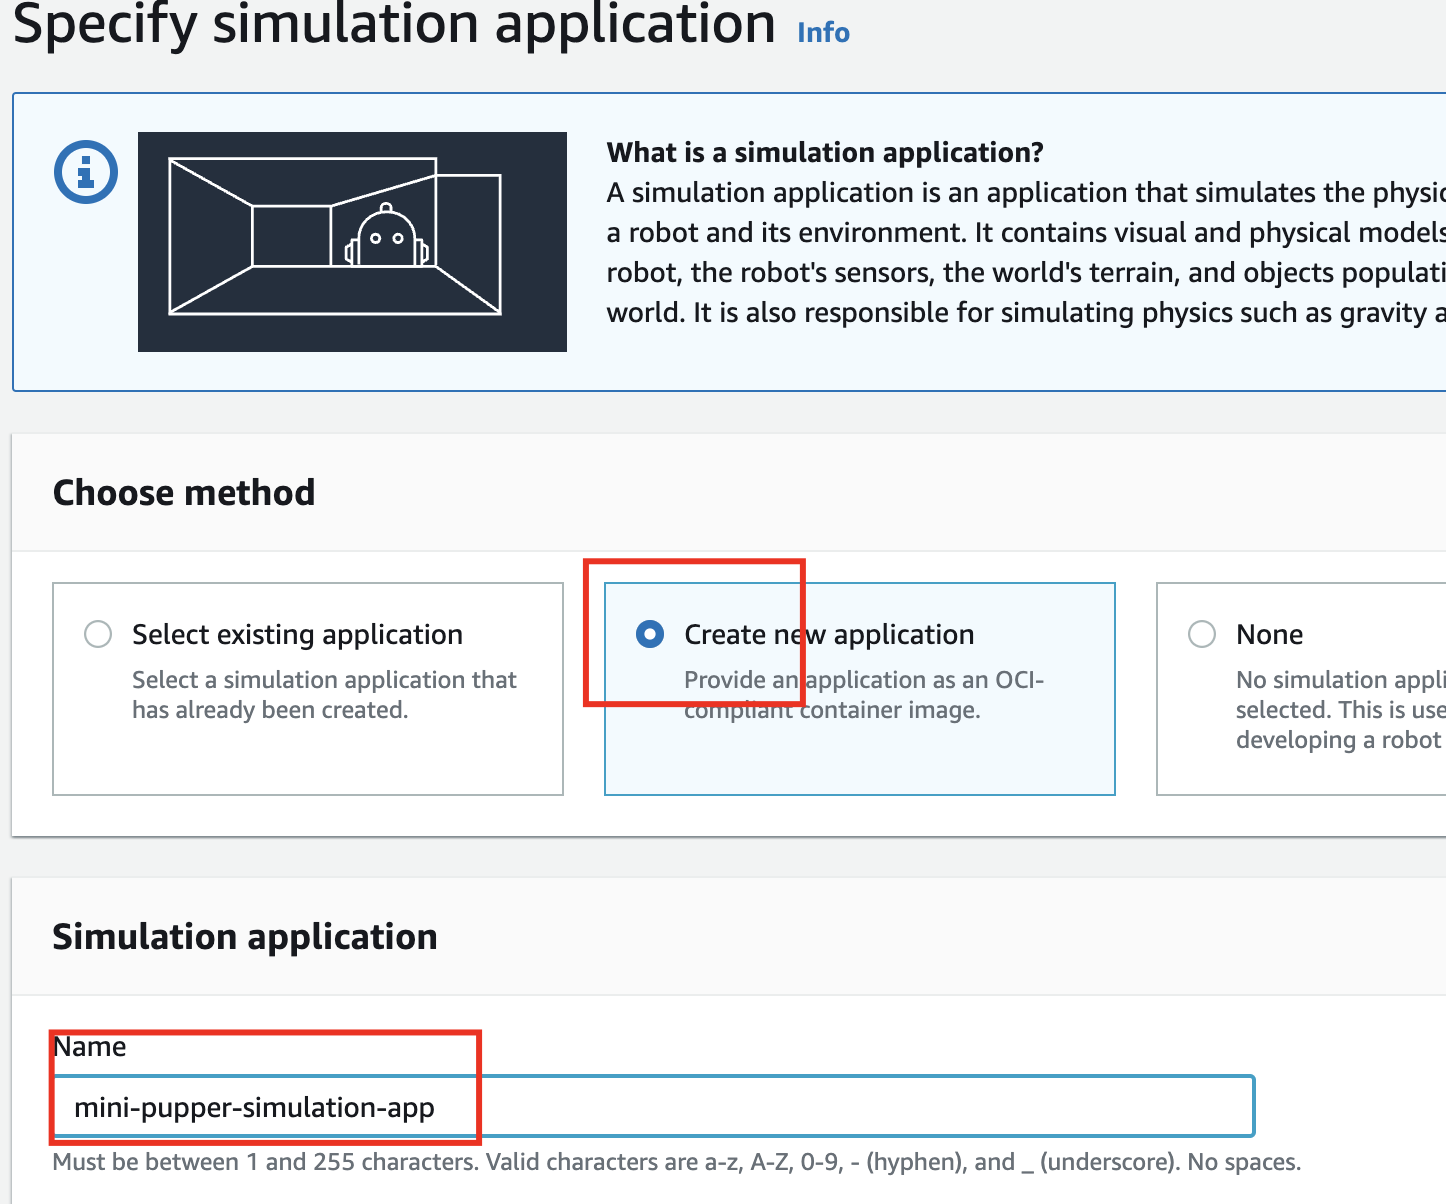Click the 'Select existing application' label text

297,634
